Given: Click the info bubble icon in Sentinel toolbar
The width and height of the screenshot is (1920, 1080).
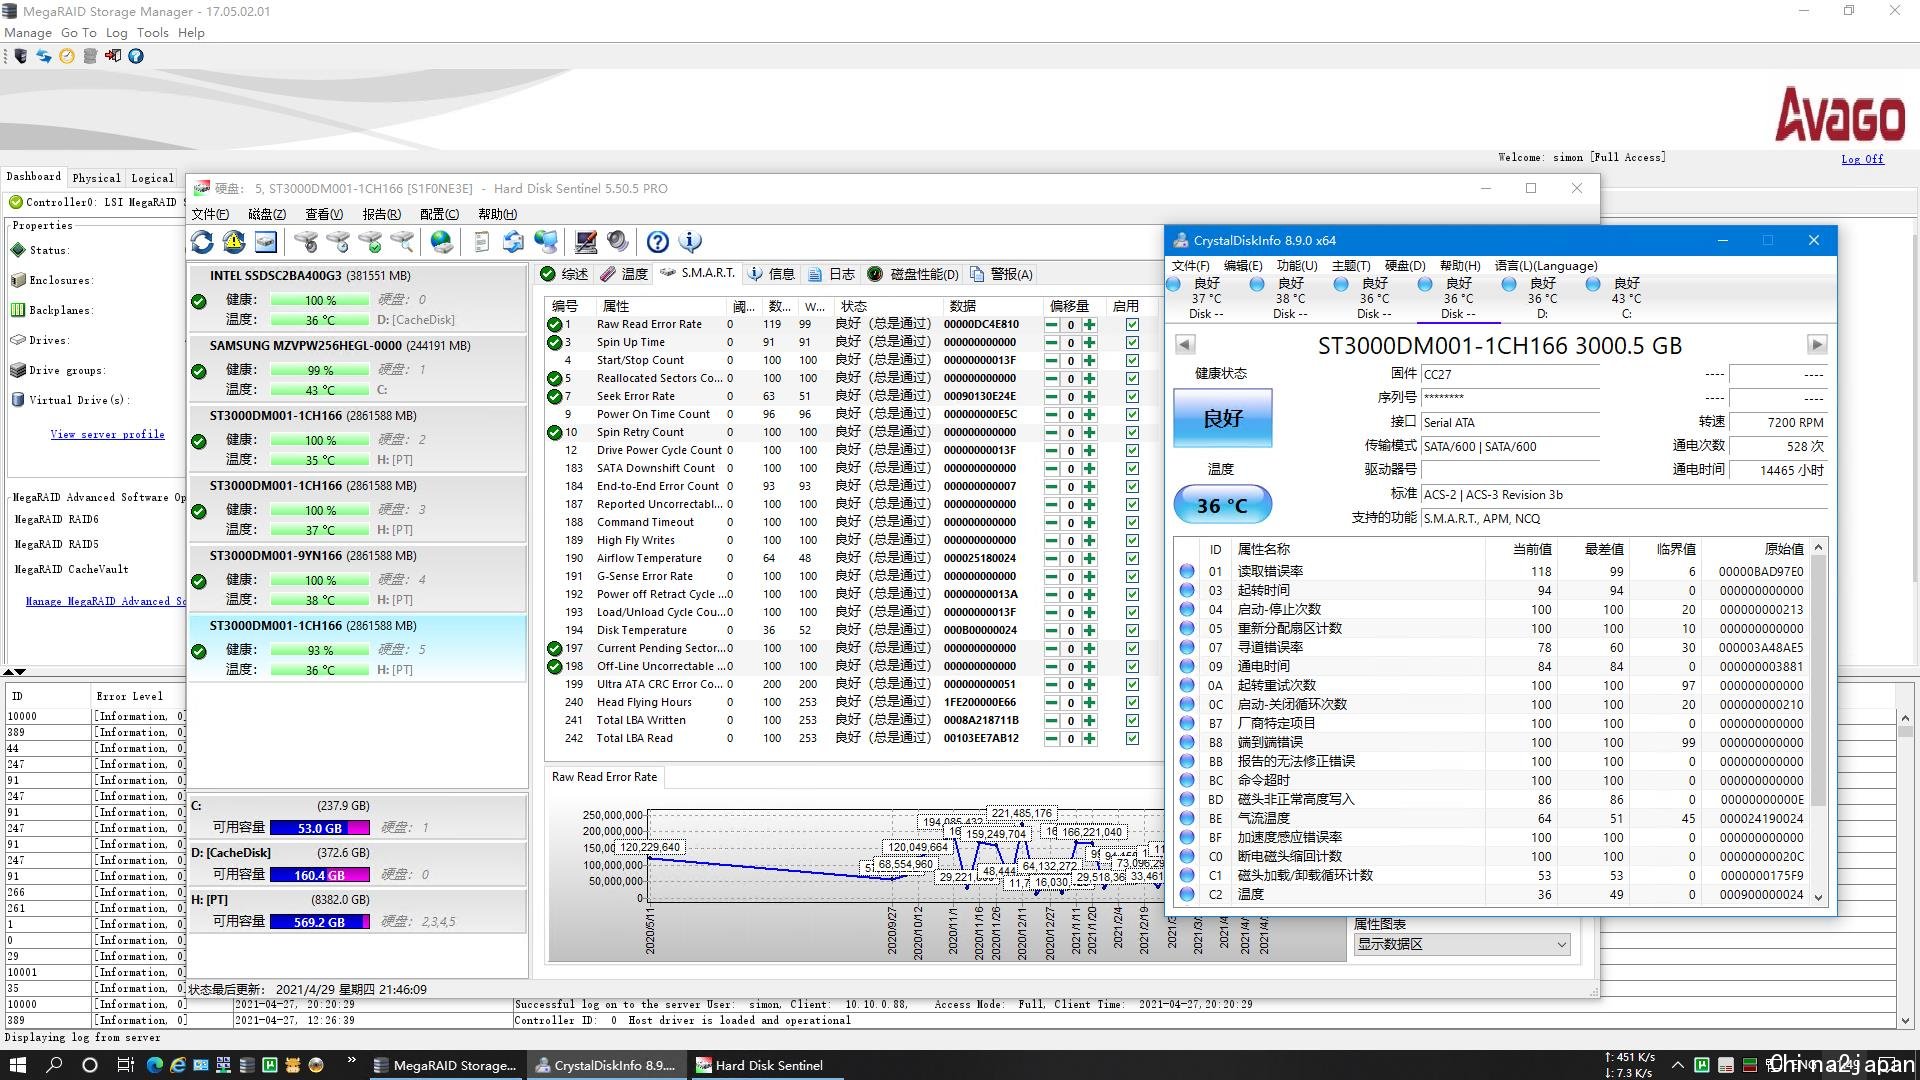Looking at the screenshot, I should point(690,242).
